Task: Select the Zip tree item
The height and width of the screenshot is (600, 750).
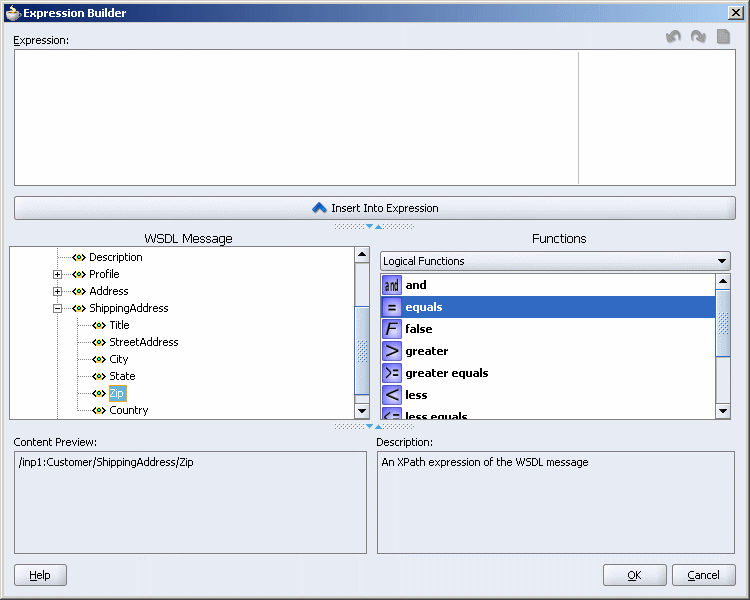Action: pyautogui.click(x=117, y=393)
